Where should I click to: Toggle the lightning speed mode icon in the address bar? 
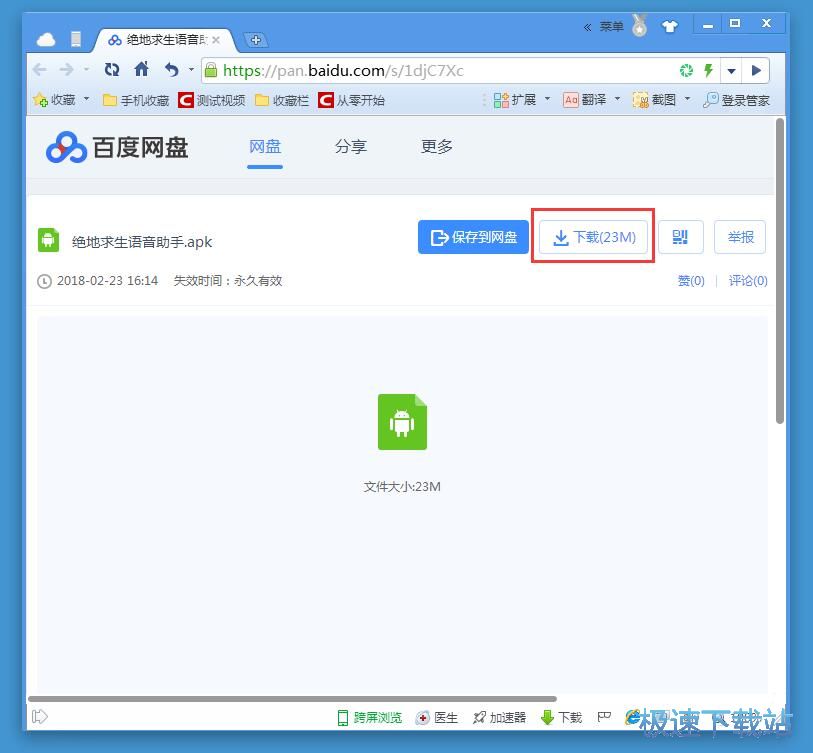(708, 70)
